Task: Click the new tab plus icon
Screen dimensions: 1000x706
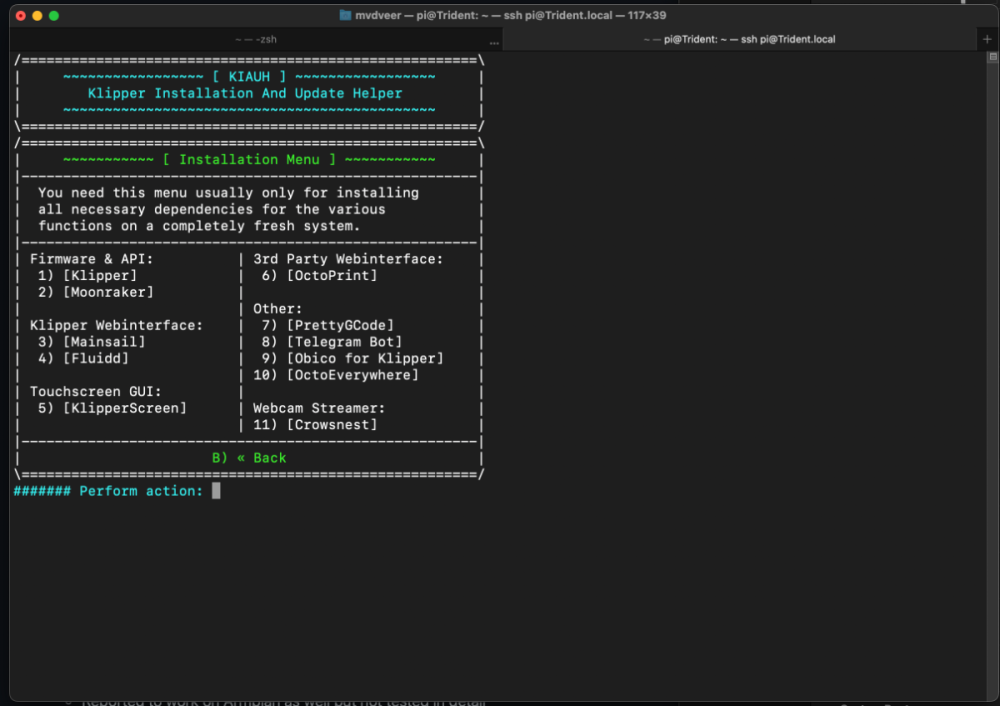Action: pos(987,39)
